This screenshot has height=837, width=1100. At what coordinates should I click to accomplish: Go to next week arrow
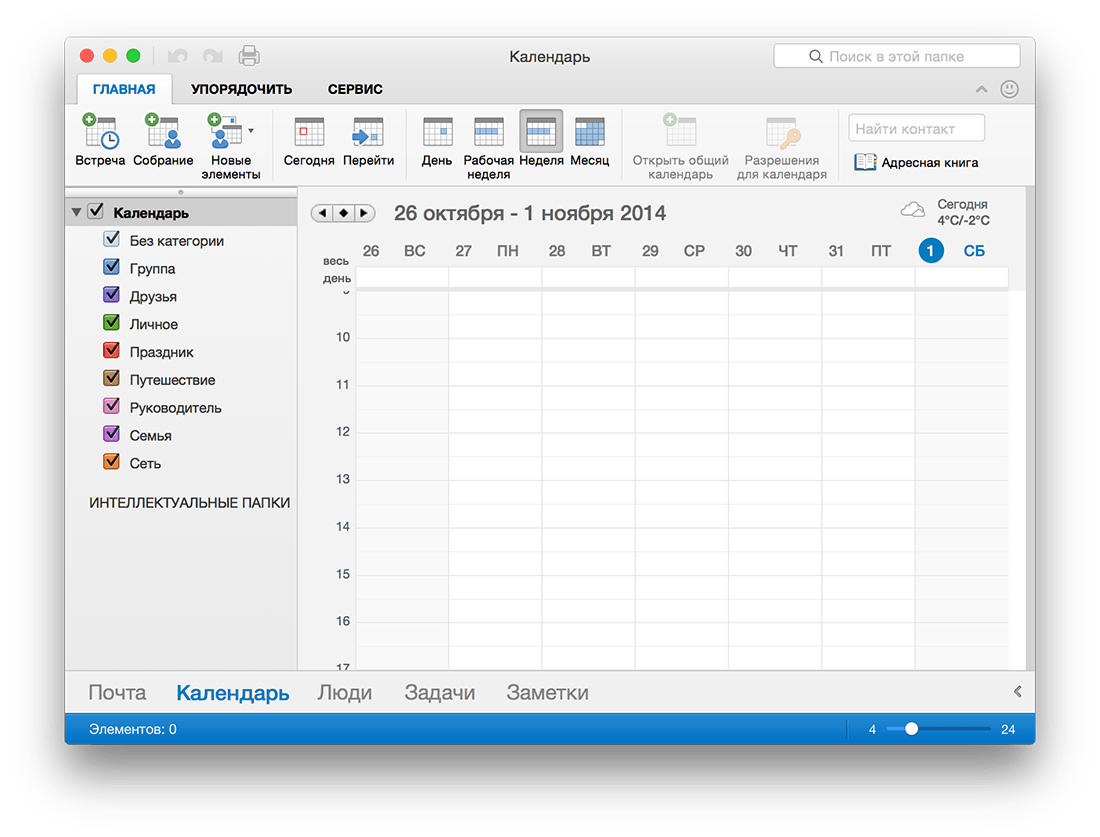point(364,213)
